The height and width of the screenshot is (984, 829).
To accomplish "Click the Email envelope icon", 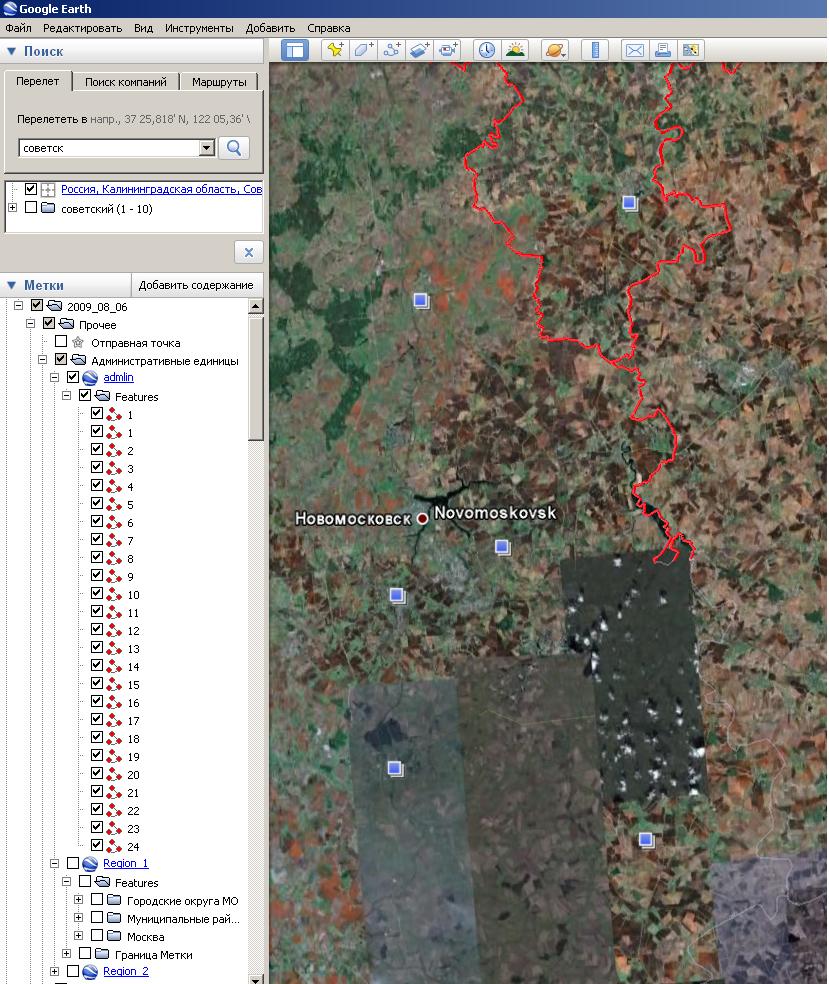I will pyautogui.click(x=634, y=50).
